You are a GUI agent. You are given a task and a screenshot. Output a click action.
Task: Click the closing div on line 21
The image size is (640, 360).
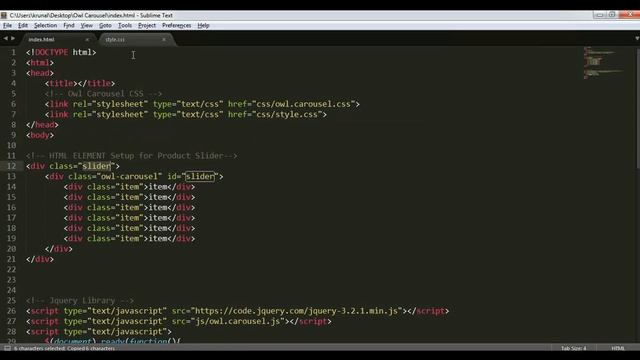pos(40,259)
